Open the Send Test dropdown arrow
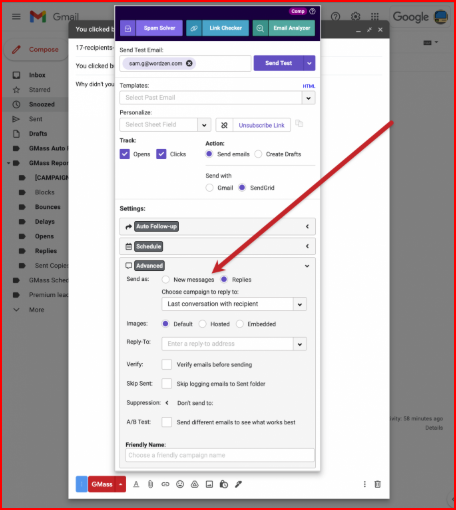Image resolution: width=456 pixels, height=510 pixels. click(x=309, y=63)
